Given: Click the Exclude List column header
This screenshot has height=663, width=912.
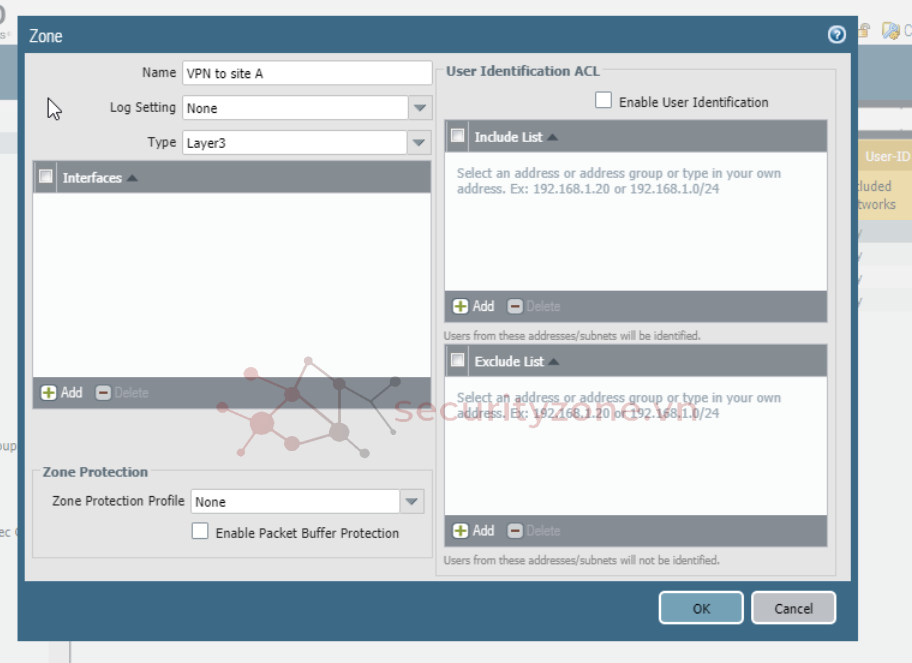Looking at the screenshot, I should pyautogui.click(x=509, y=361).
